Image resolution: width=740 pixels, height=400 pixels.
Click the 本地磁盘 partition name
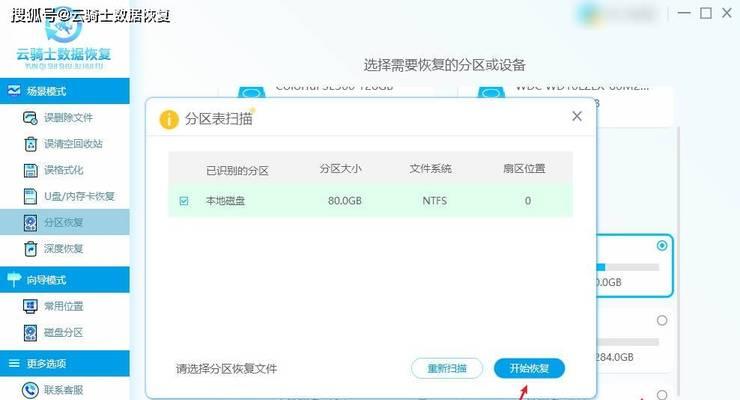225,201
